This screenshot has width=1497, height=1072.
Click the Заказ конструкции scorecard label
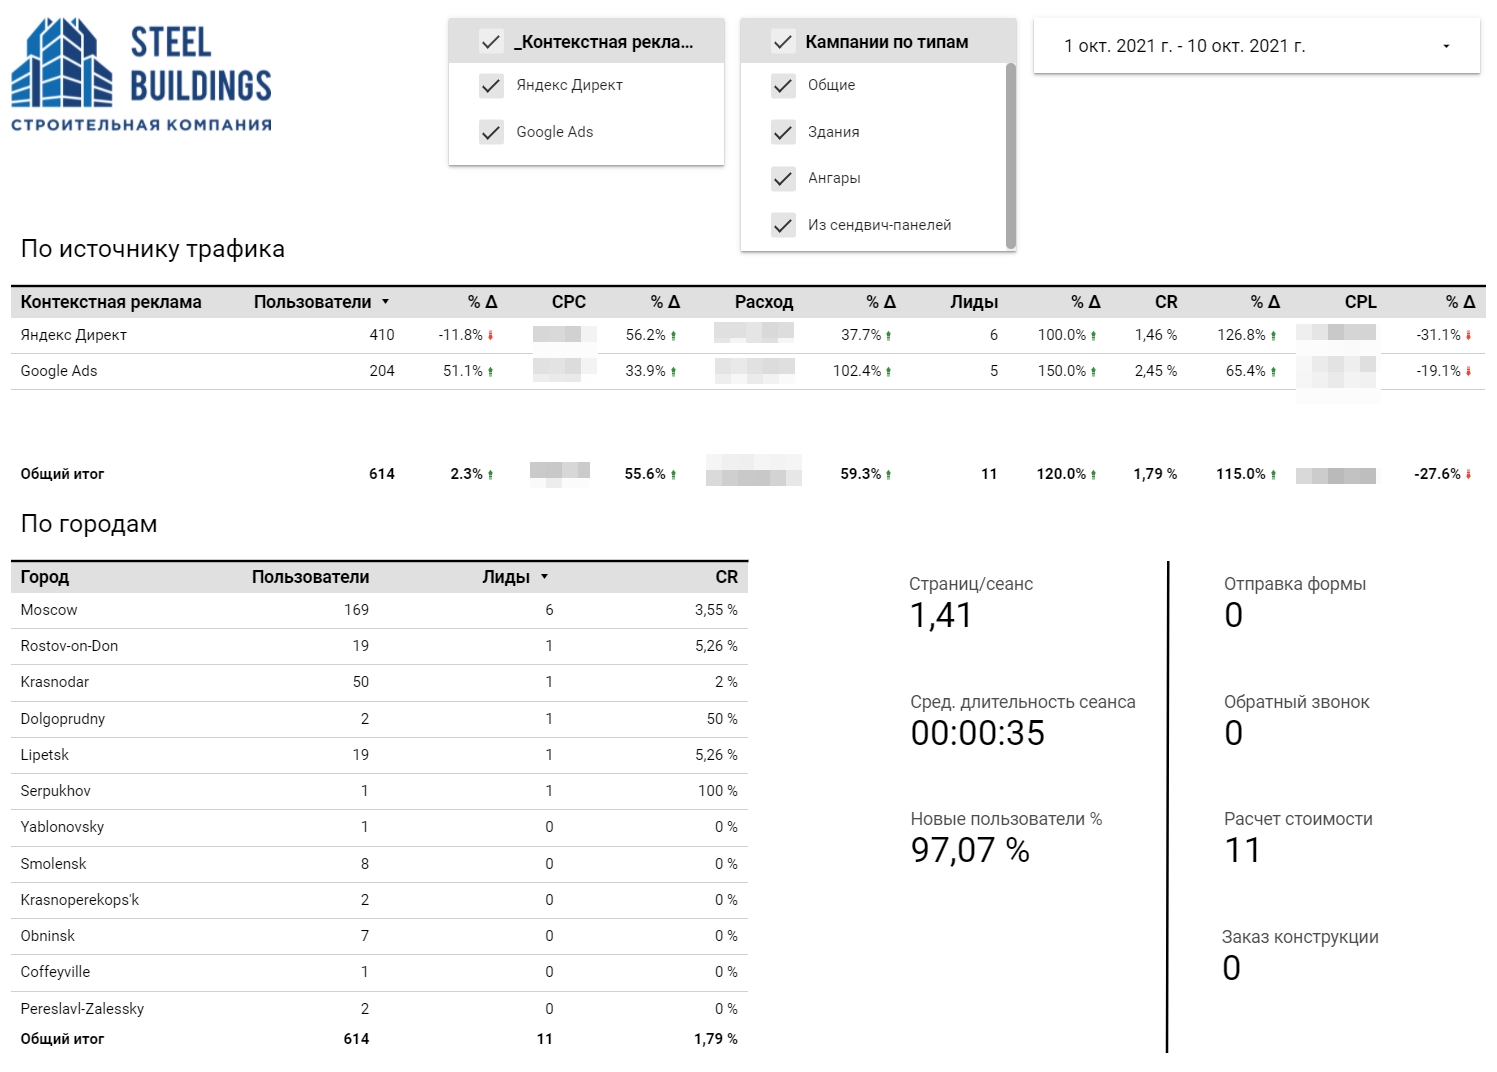[x=1300, y=937]
